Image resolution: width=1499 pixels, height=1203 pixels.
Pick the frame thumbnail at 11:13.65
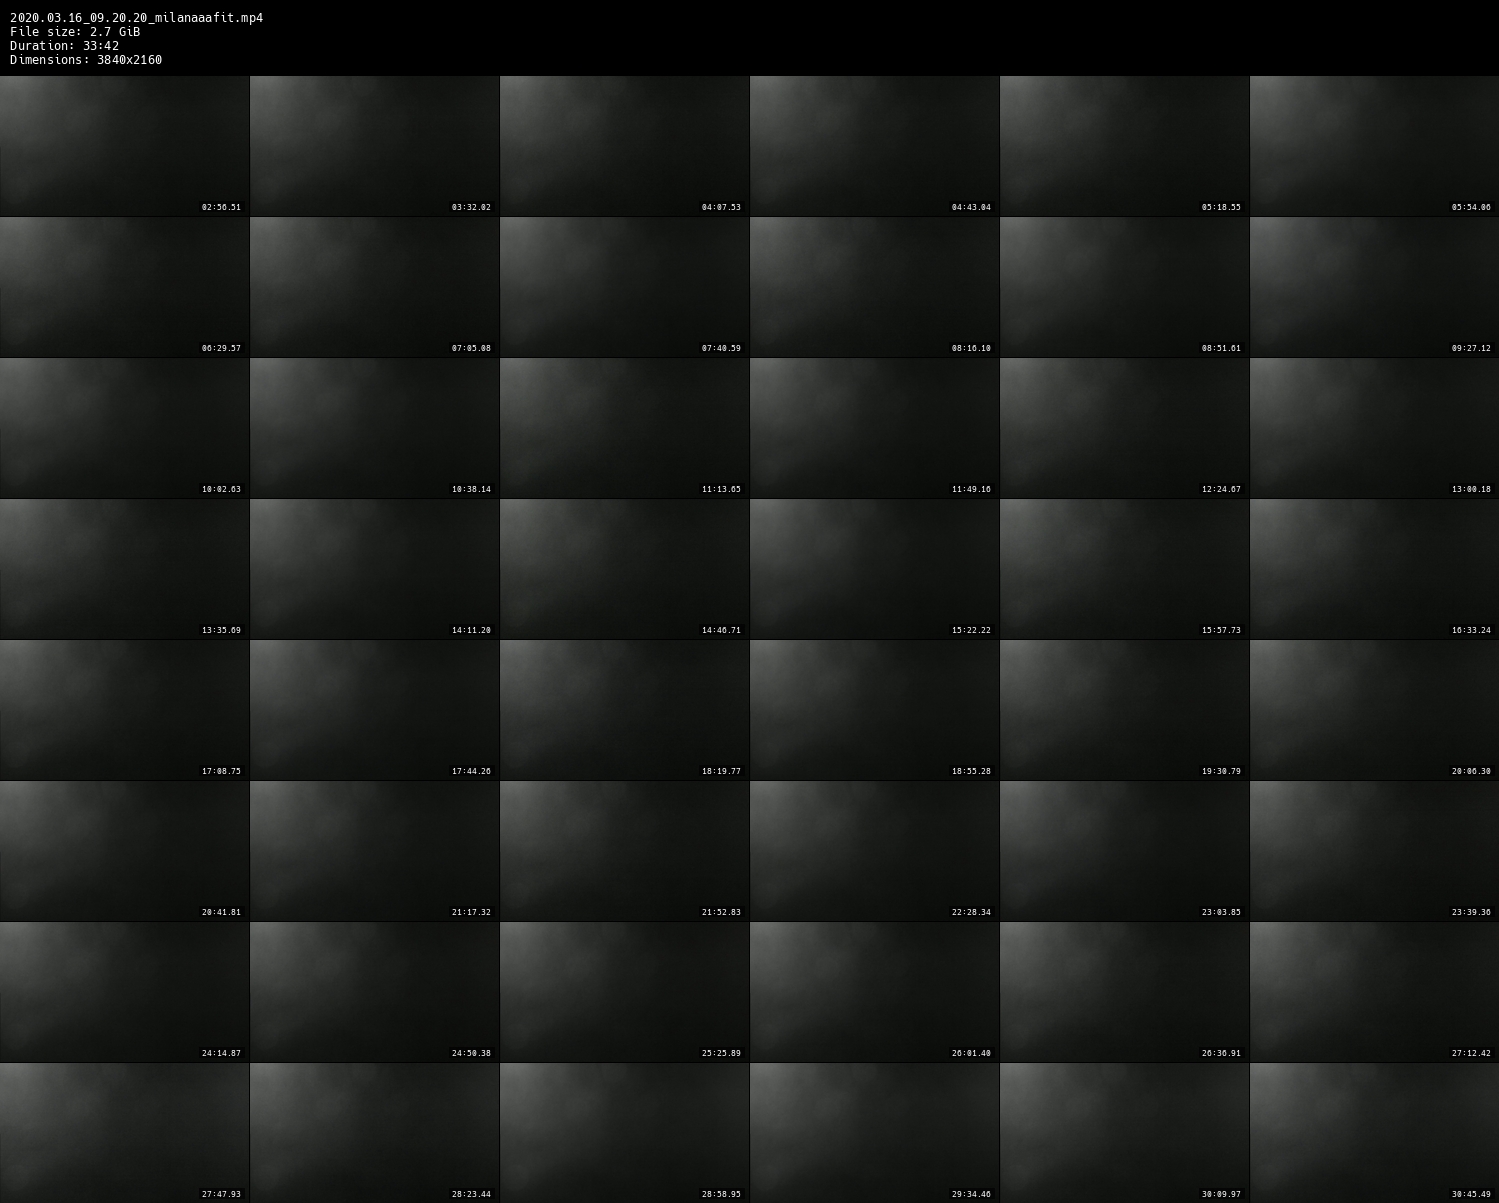coord(624,428)
